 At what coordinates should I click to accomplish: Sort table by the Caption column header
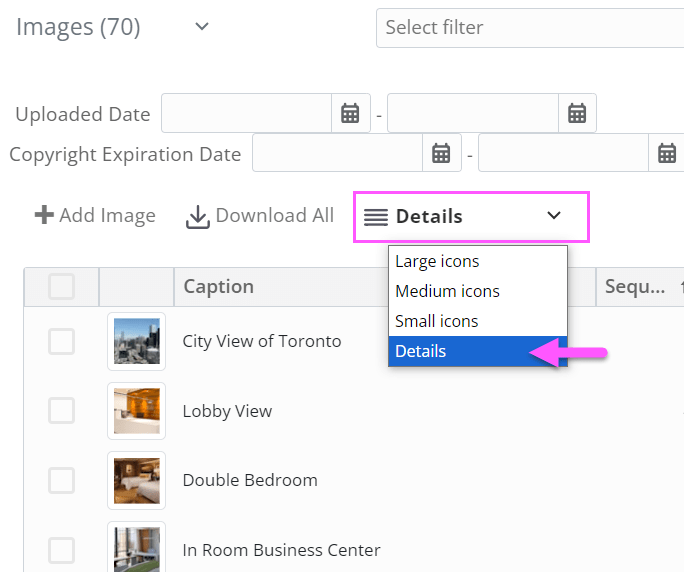coord(219,287)
